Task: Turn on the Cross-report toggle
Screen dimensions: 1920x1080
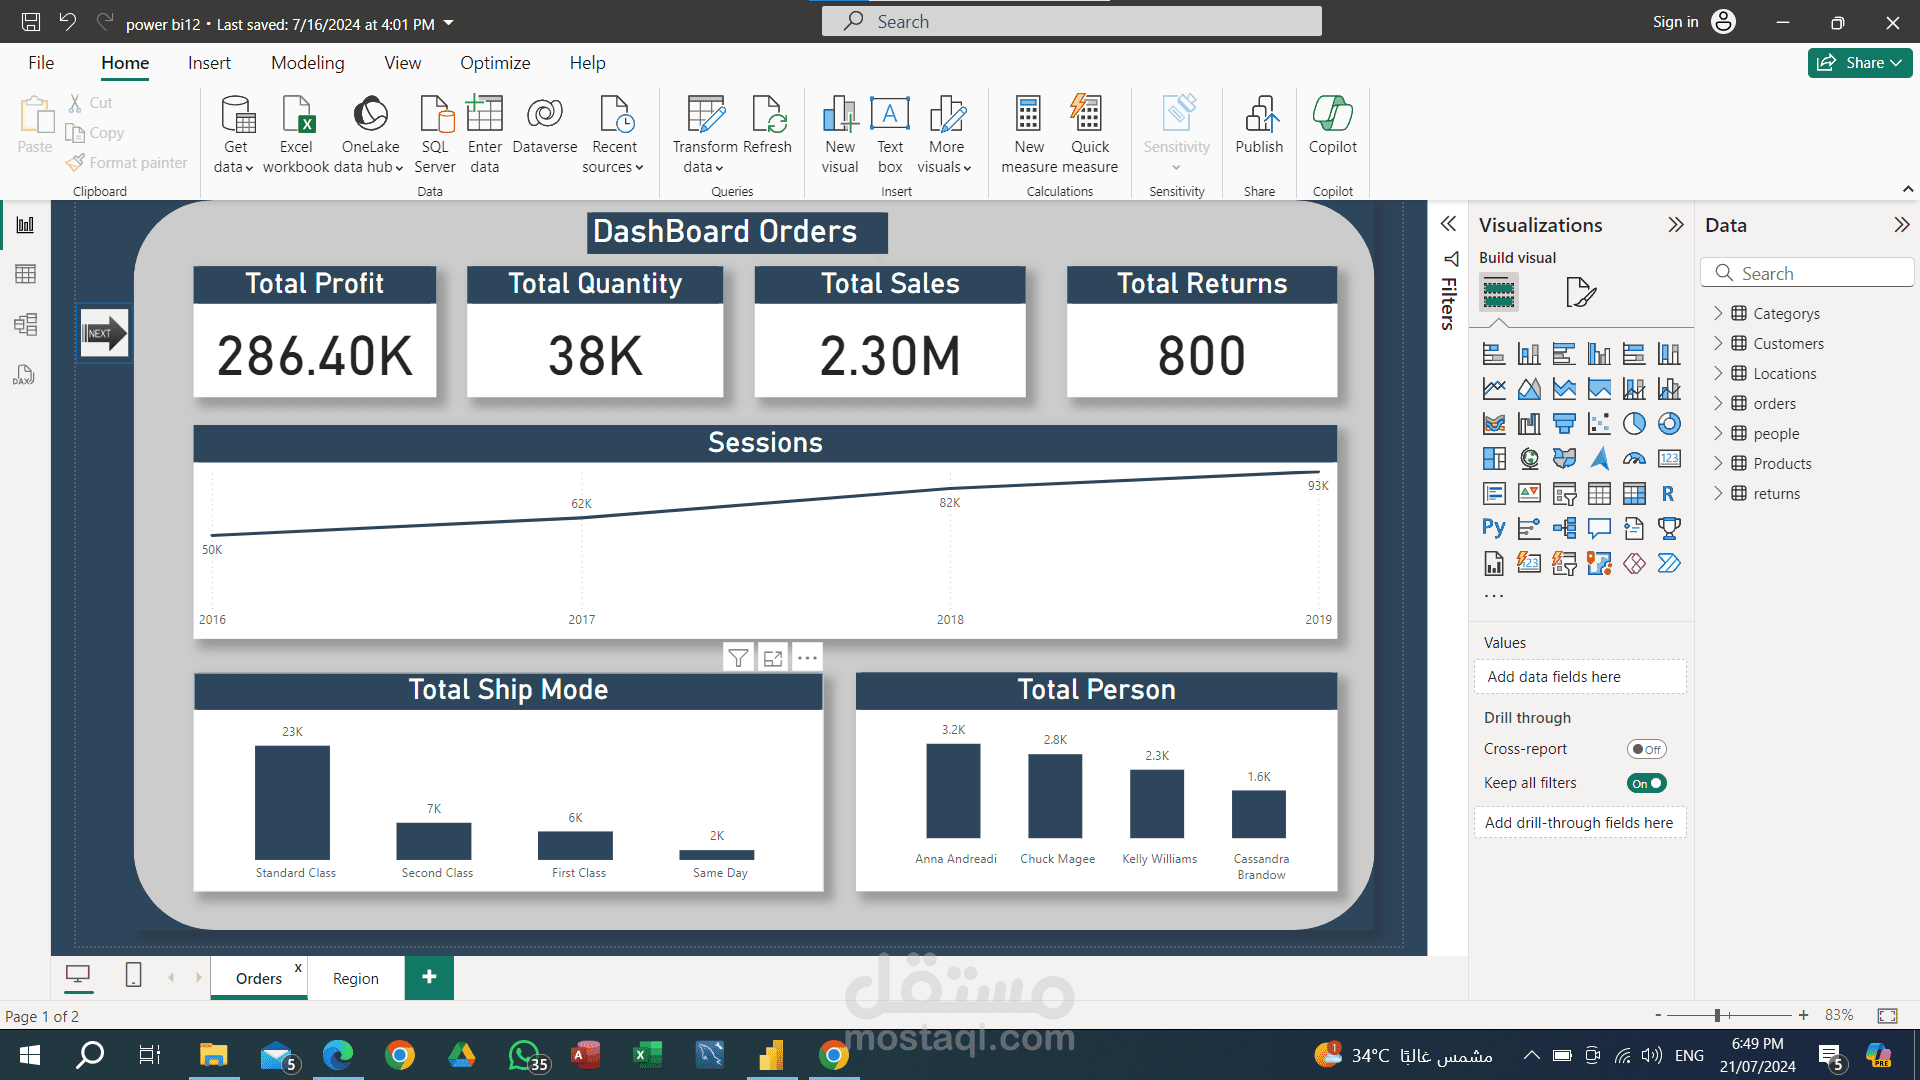Action: point(1646,749)
